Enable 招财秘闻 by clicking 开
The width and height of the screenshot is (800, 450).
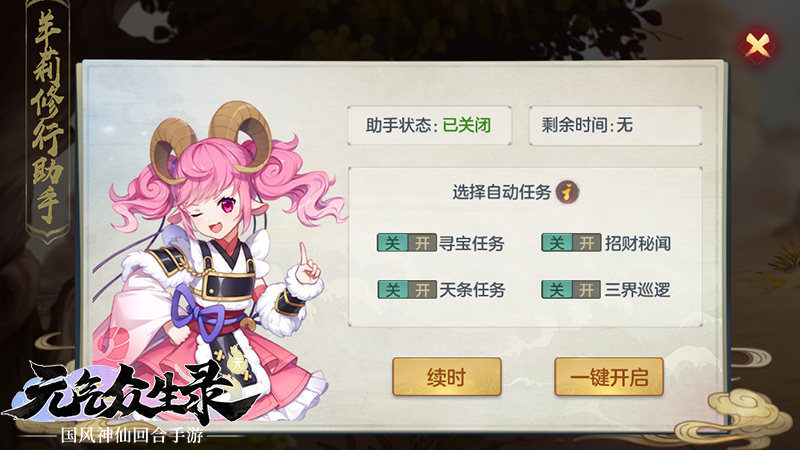click(586, 243)
